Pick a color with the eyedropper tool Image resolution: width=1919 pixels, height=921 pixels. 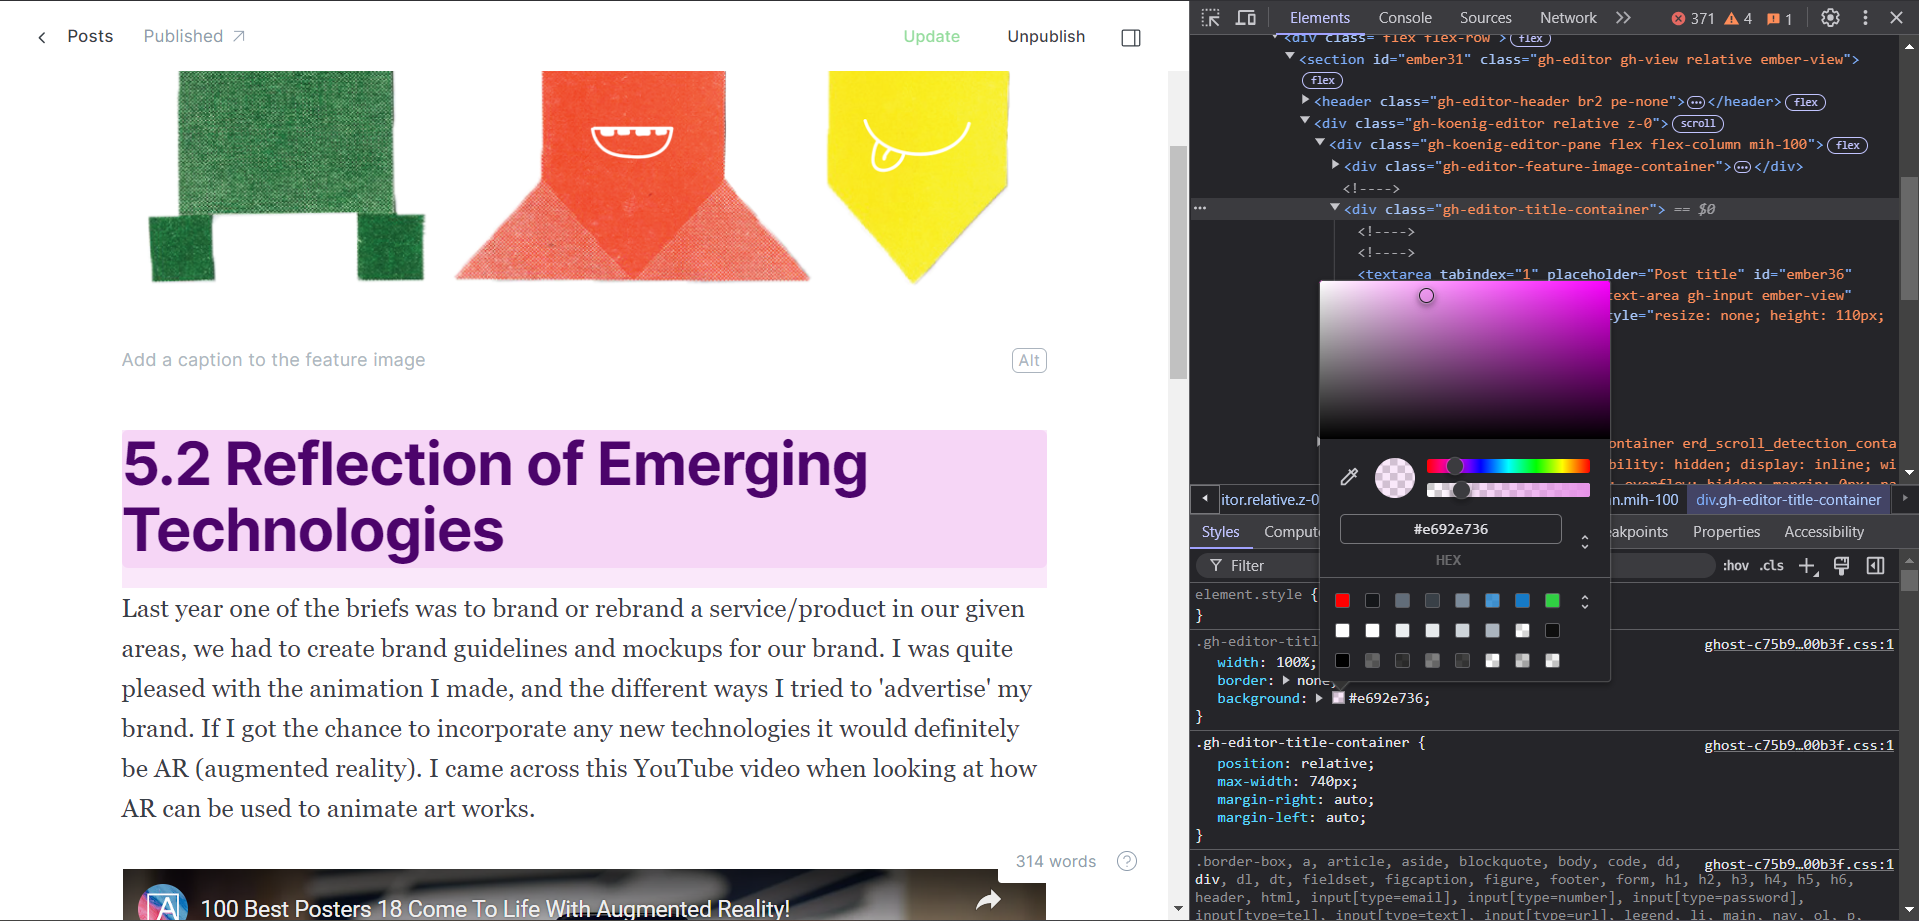click(x=1349, y=477)
